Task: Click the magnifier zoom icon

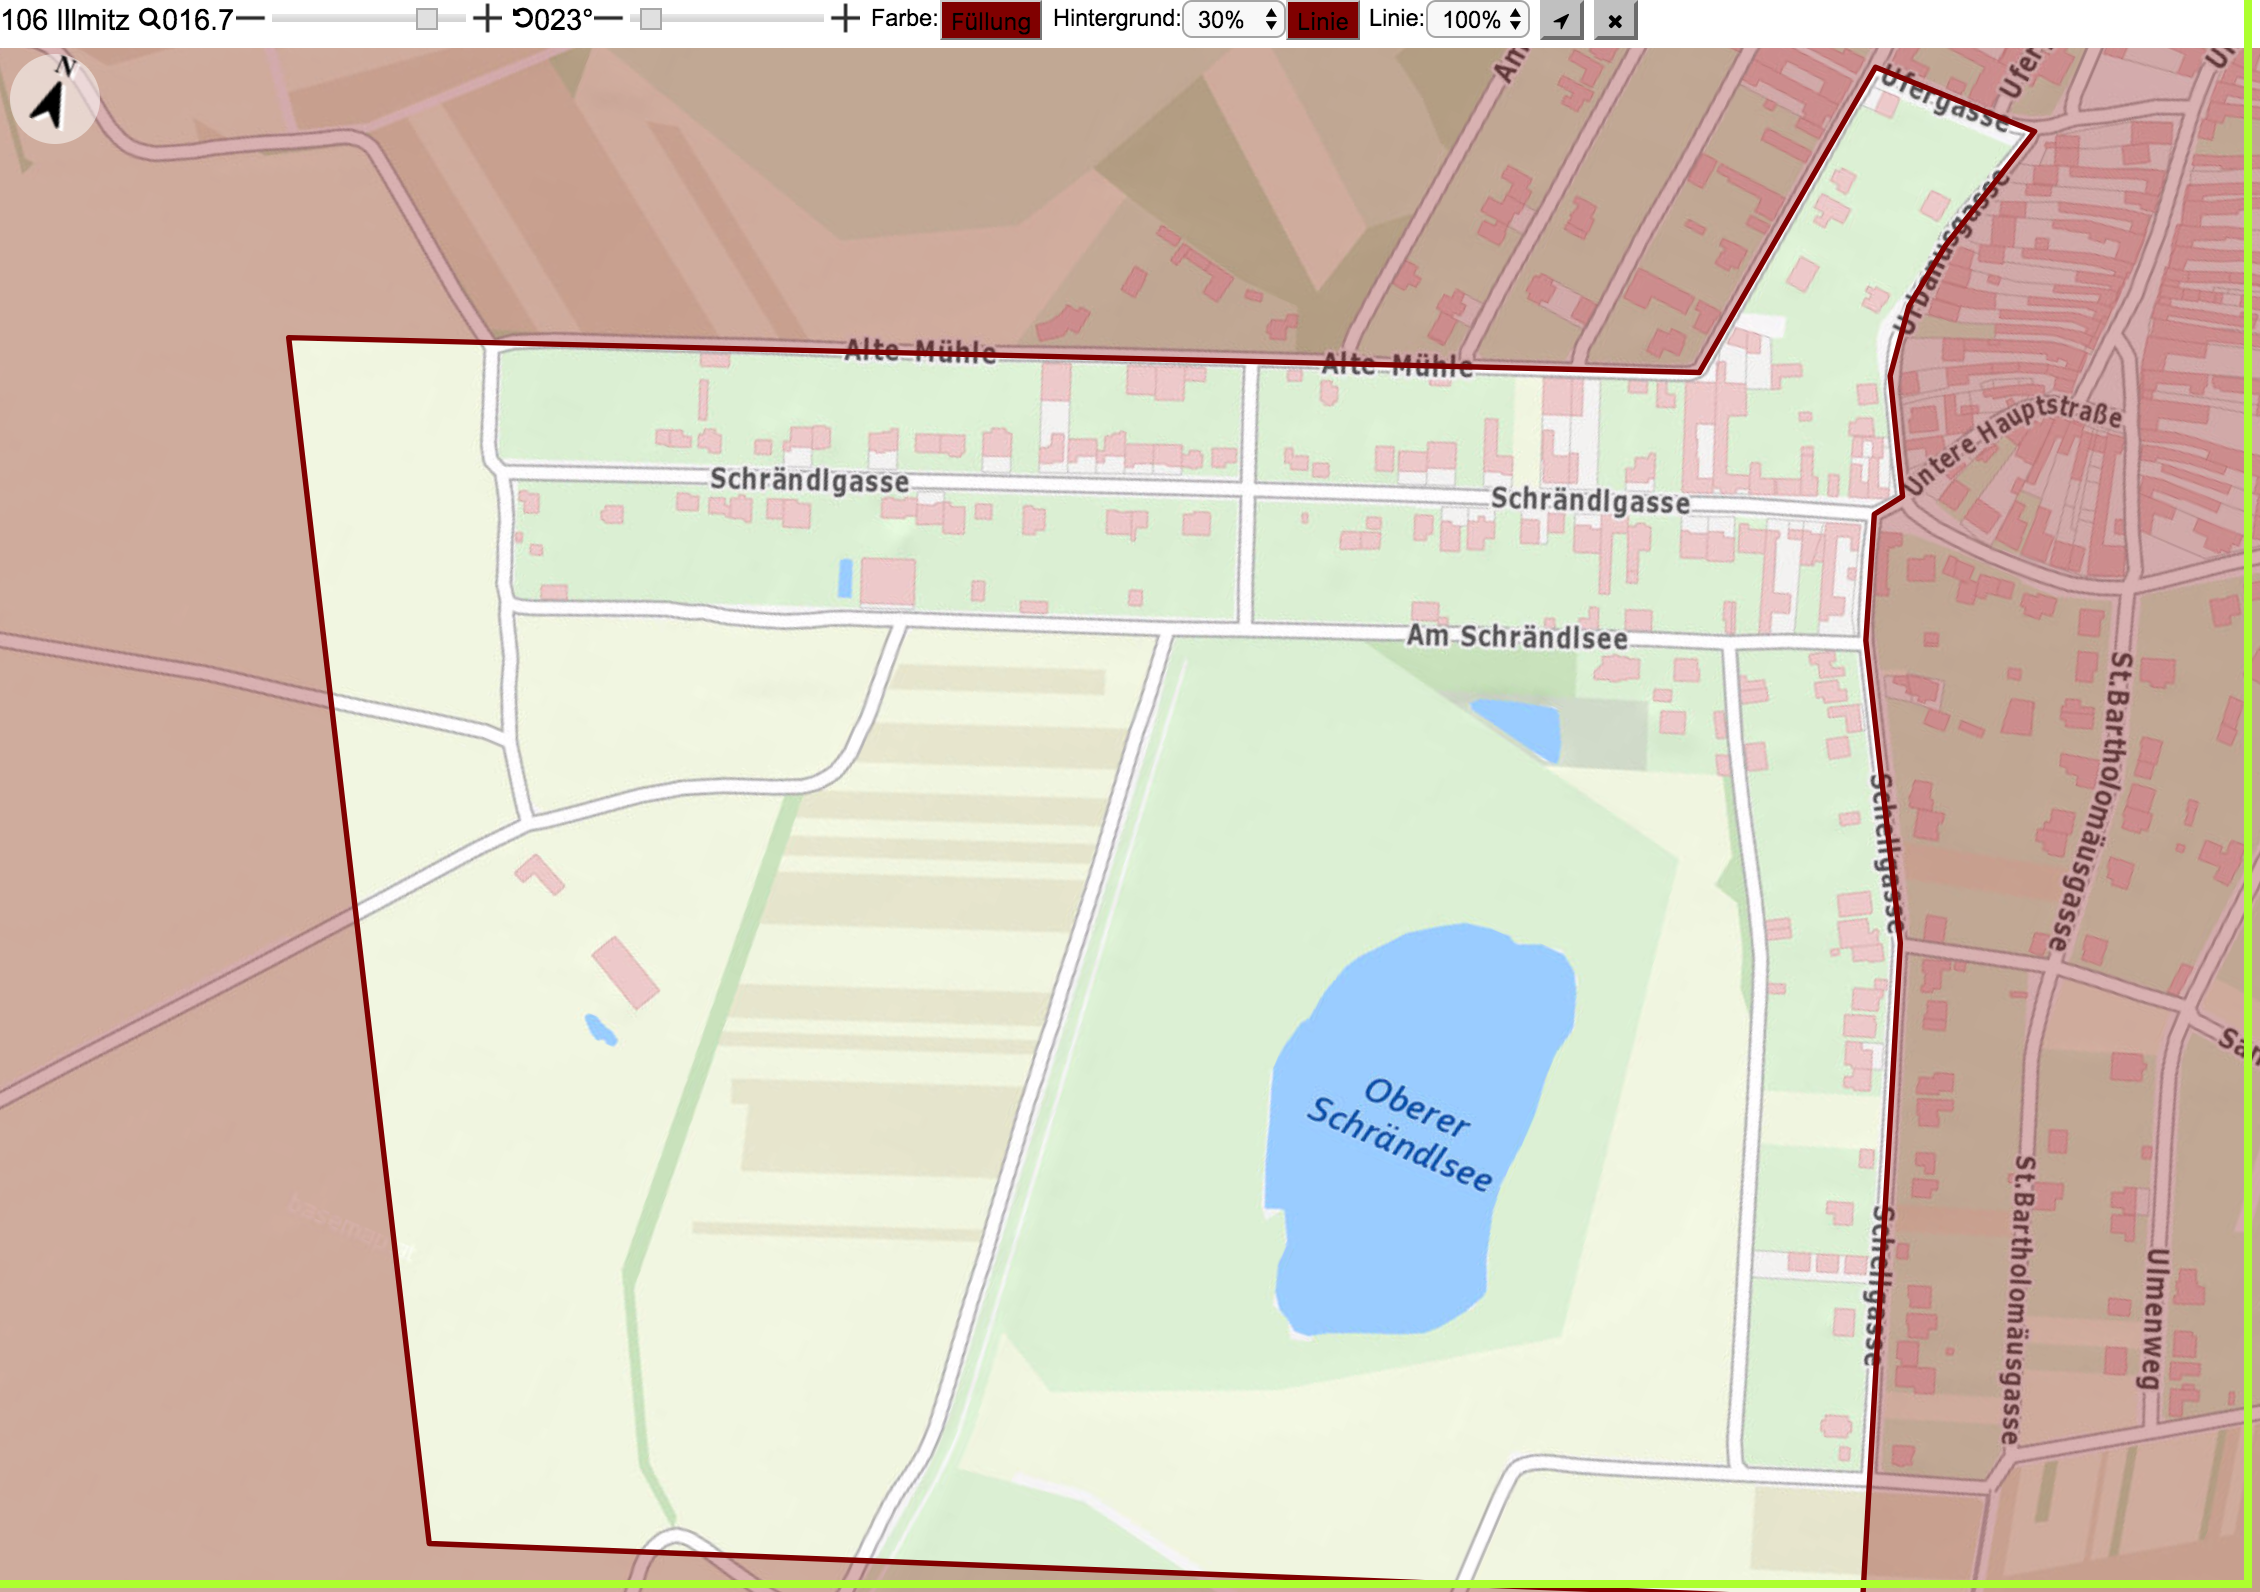Action: (x=149, y=18)
